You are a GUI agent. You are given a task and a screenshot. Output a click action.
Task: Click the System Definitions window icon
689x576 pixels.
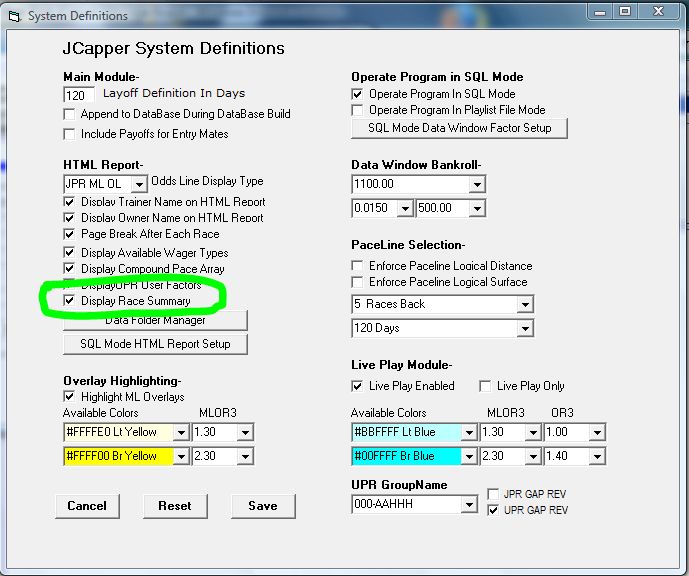pyautogui.click(x=15, y=16)
